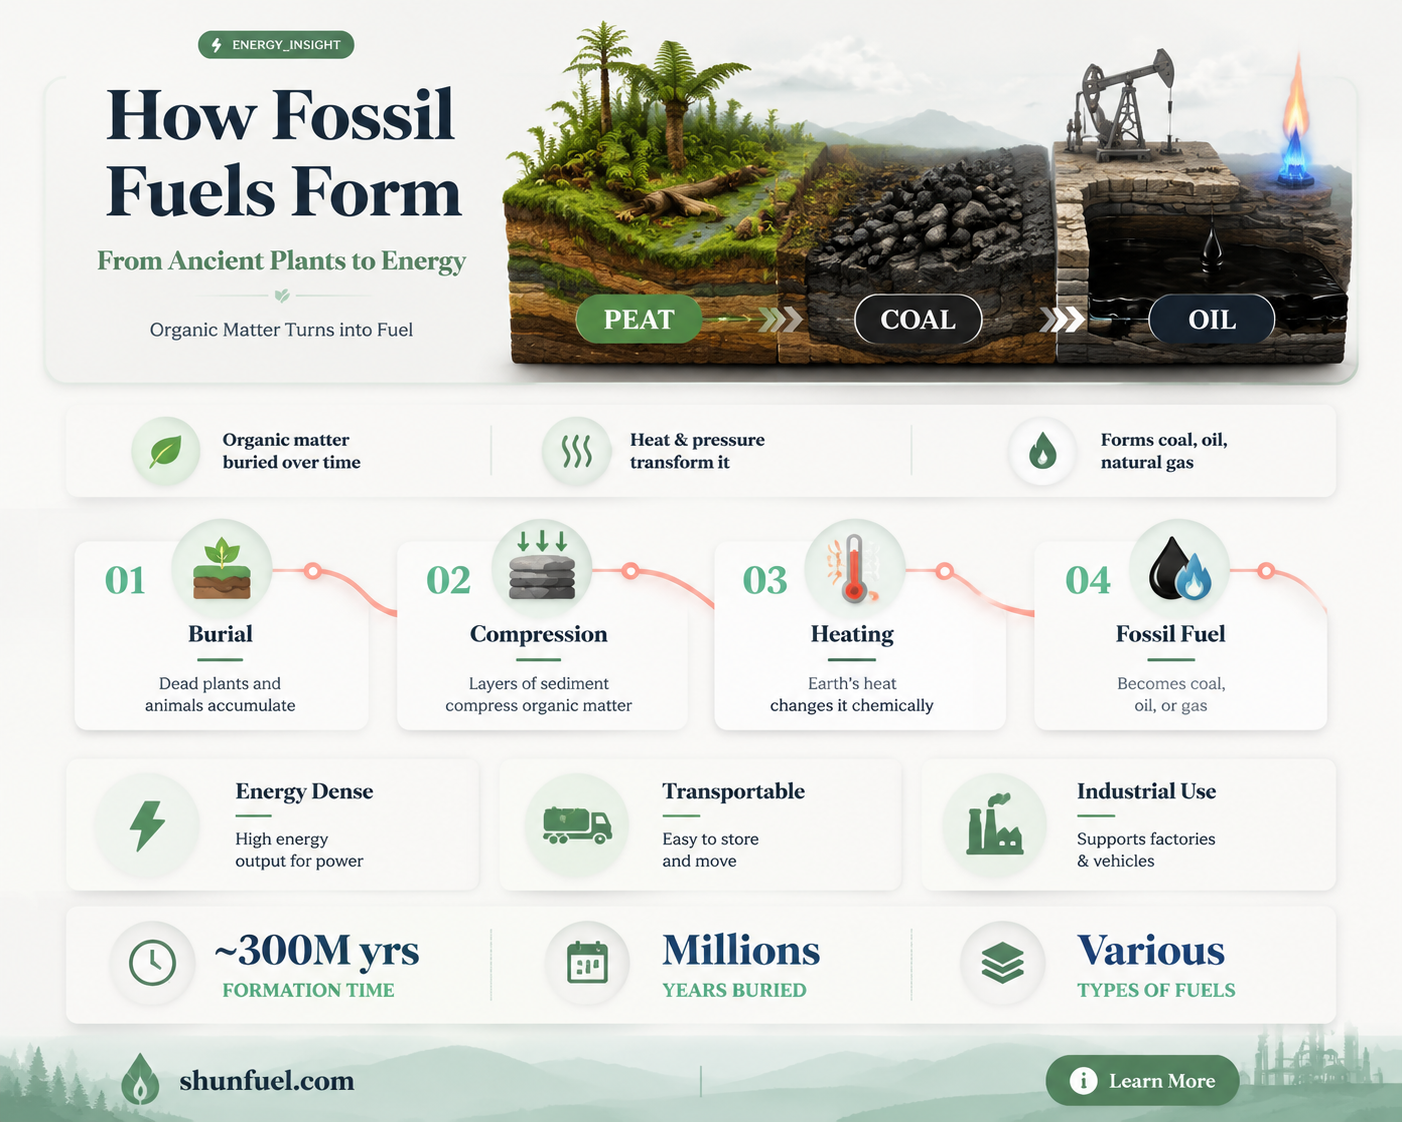Click the heat waves icon near Heat & pressure
This screenshot has height=1122, width=1402.
point(576,452)
